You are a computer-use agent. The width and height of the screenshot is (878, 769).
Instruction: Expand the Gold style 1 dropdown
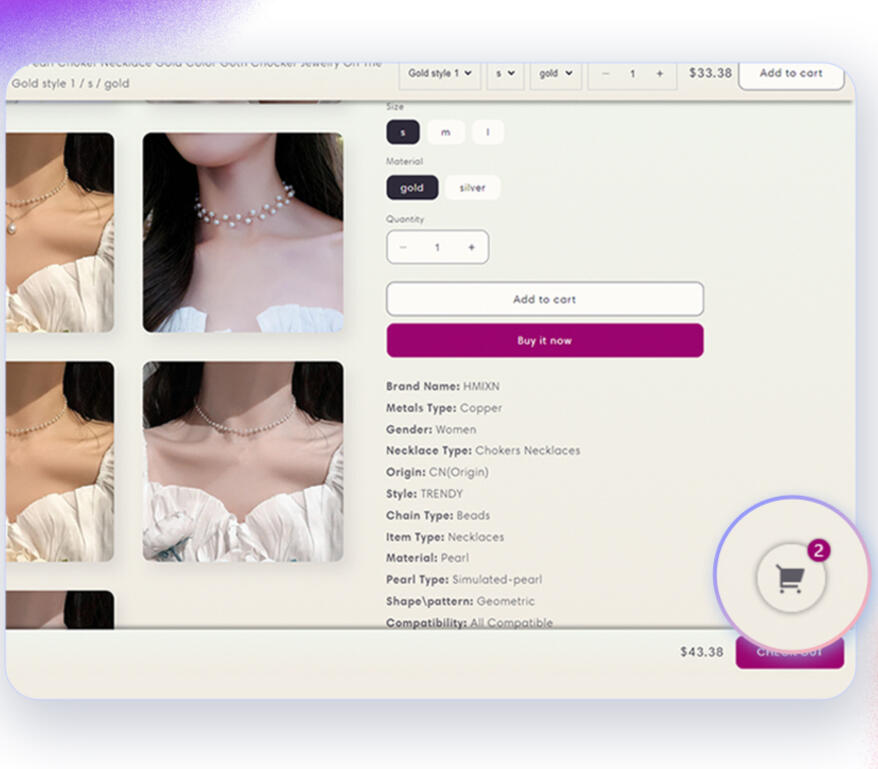tap(440, 73)
